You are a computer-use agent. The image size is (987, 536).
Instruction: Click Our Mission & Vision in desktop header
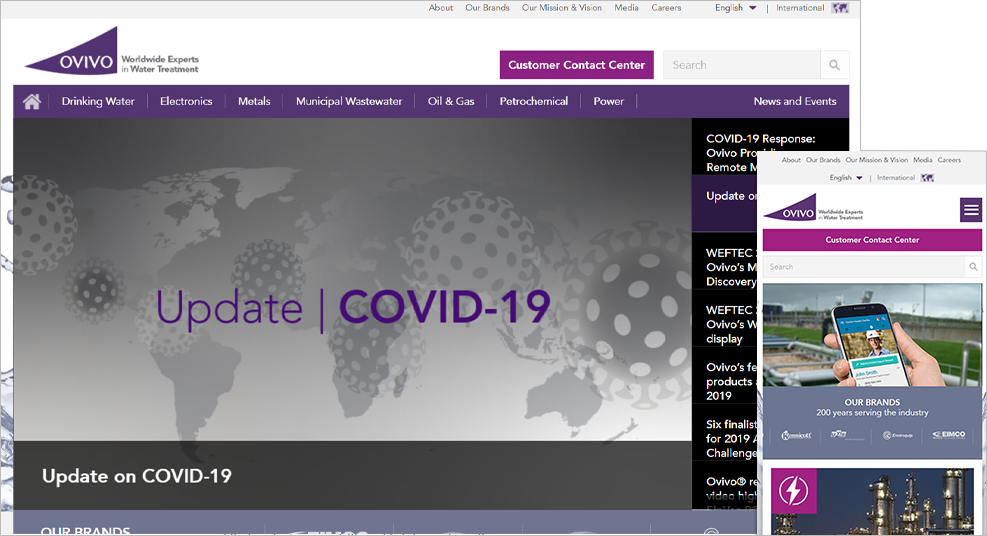coord(561,8)
